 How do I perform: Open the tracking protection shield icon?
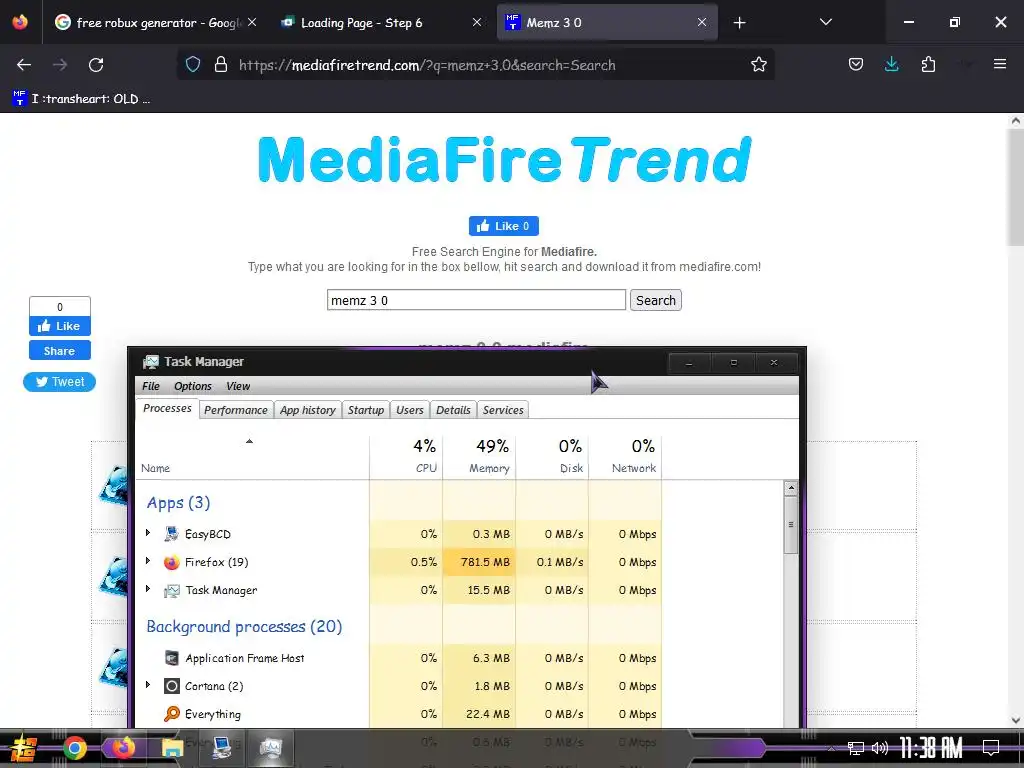point(193,65)
